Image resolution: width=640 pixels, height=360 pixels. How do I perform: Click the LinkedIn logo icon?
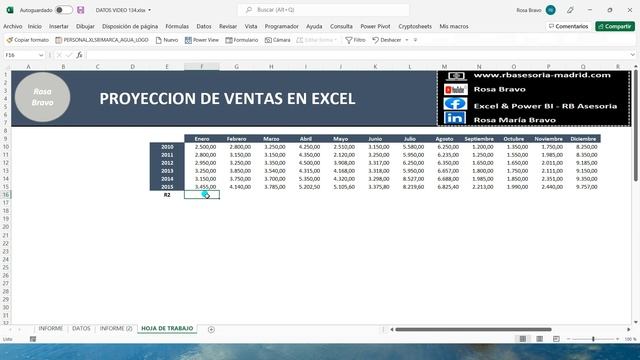455,118
